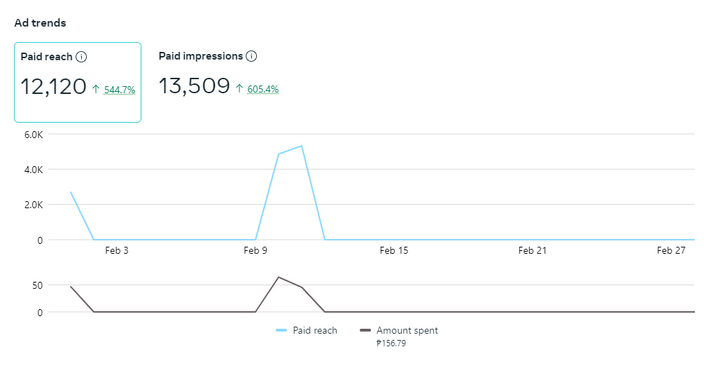Click the green arrow beside 605.4%

click(x=239, y=88)
